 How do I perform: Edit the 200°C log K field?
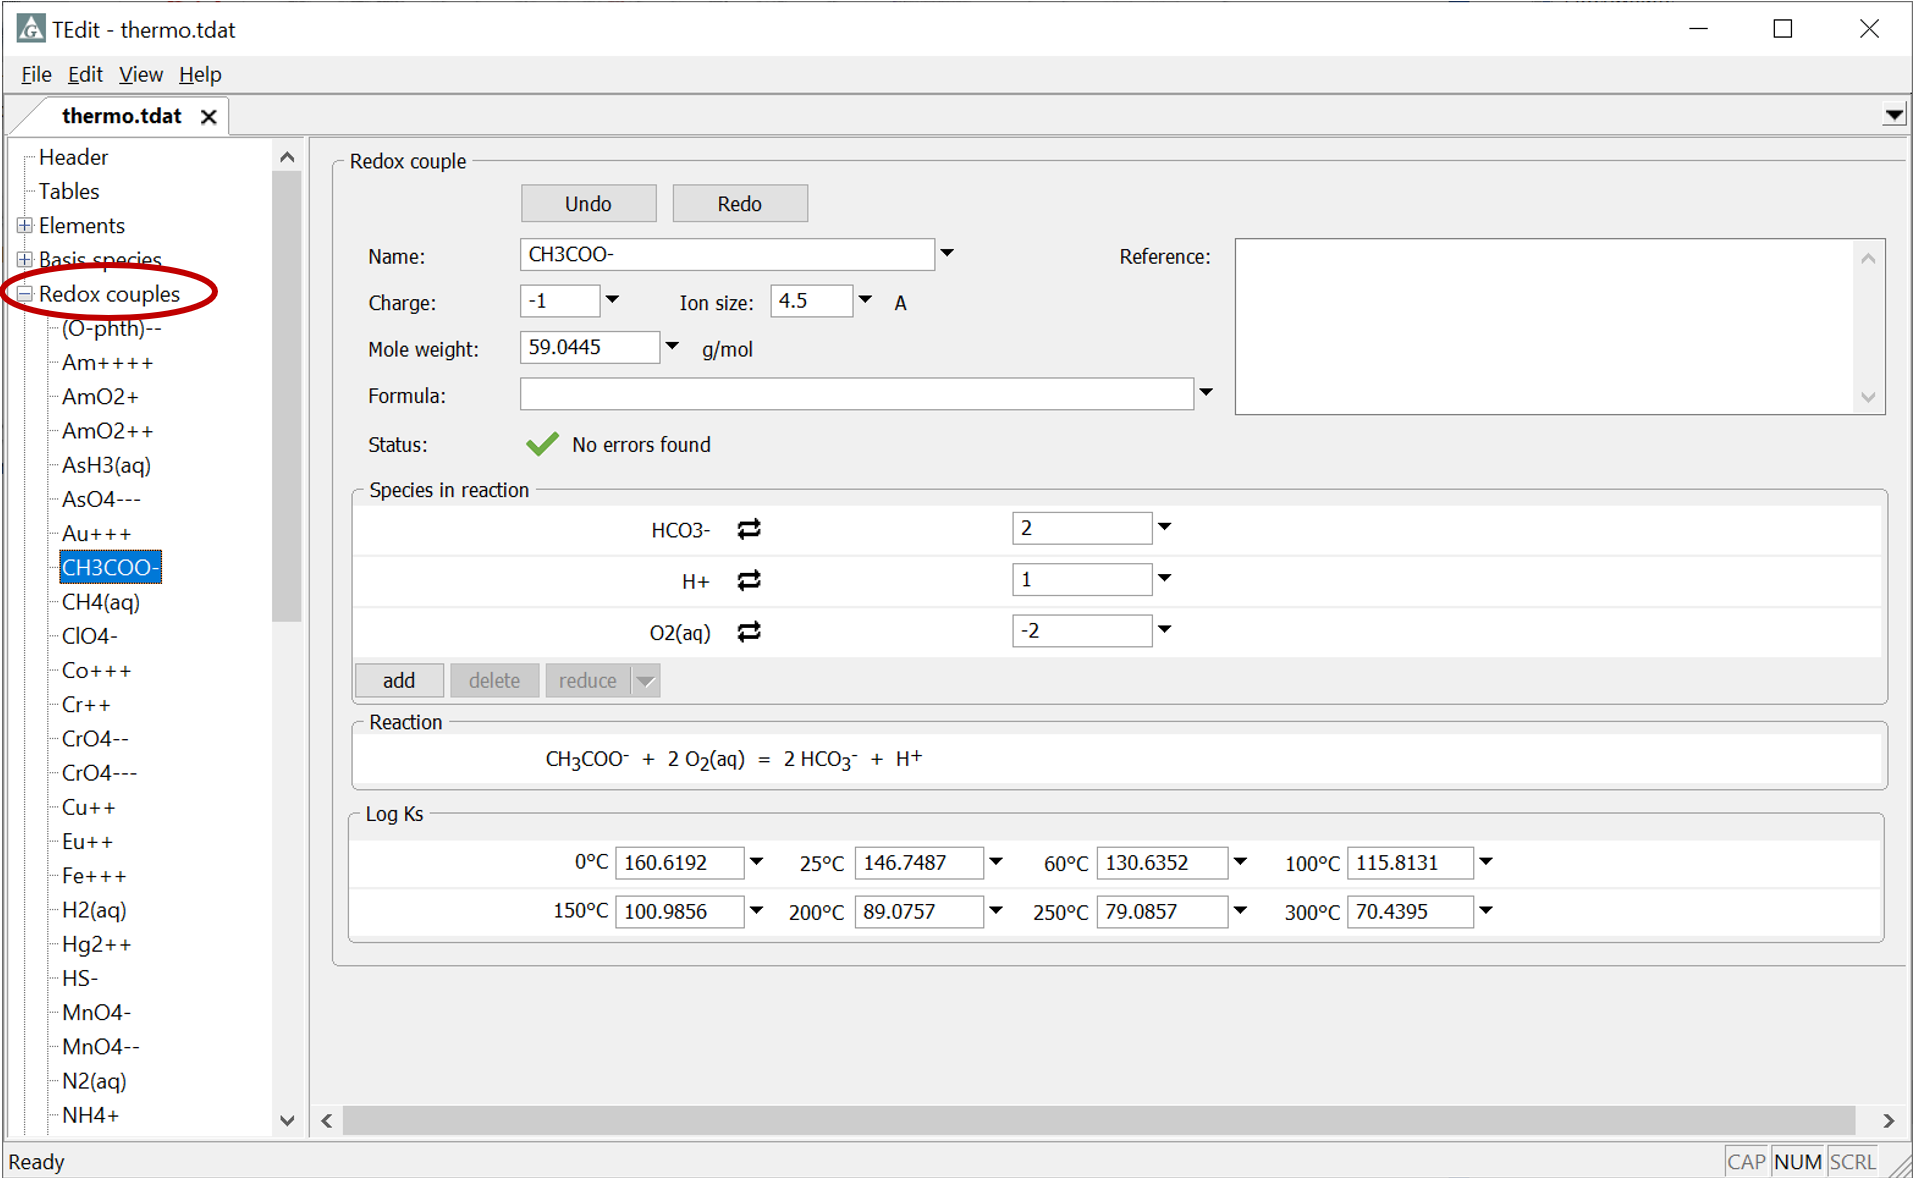(x=919, y=912)
